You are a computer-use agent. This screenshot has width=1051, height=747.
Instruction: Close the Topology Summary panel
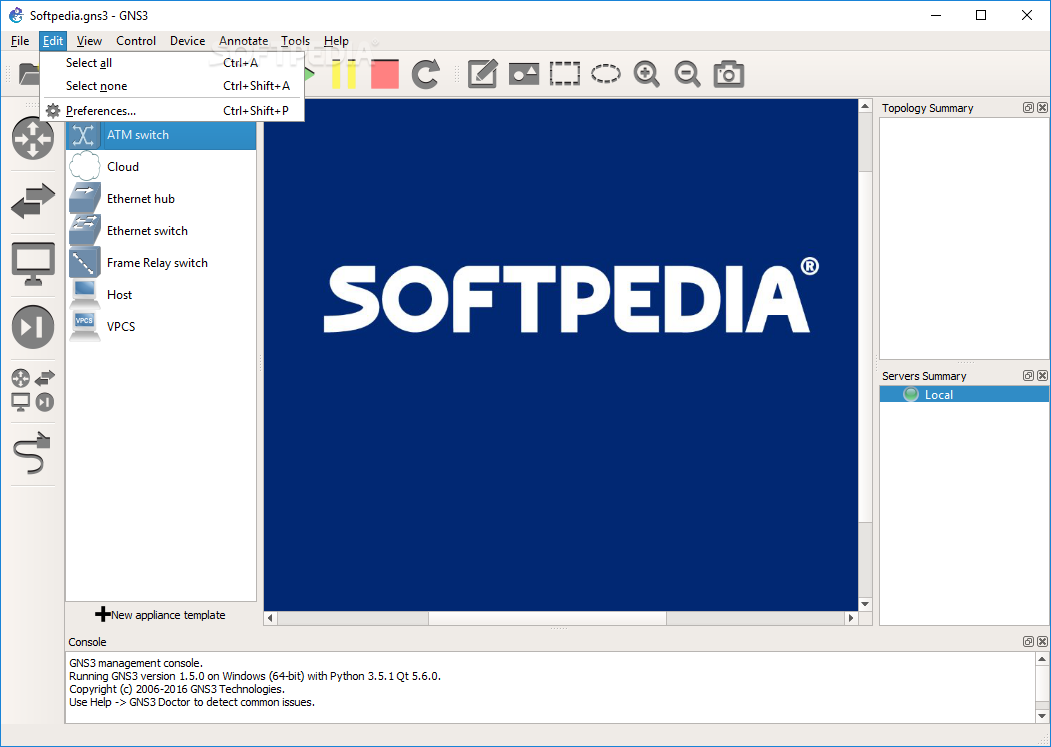click(x=1042, y=108)
